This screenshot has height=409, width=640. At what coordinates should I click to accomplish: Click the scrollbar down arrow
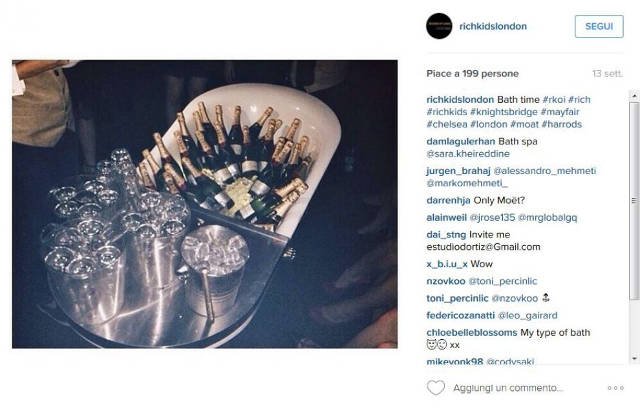(634, 359)
